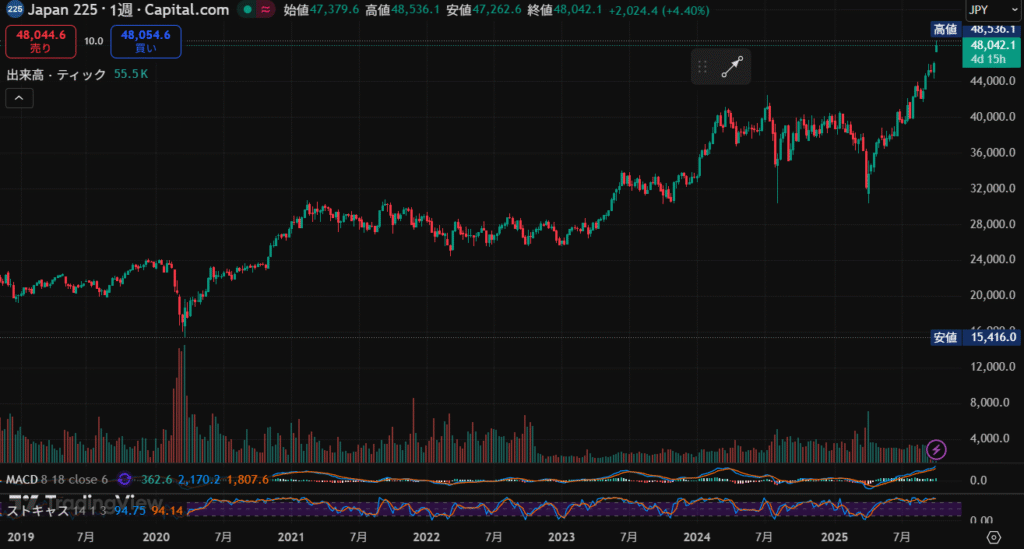Click the purple MACD indicator circle icon
This screenshot has height=549, width=1024.
click(x=125, y=480)
